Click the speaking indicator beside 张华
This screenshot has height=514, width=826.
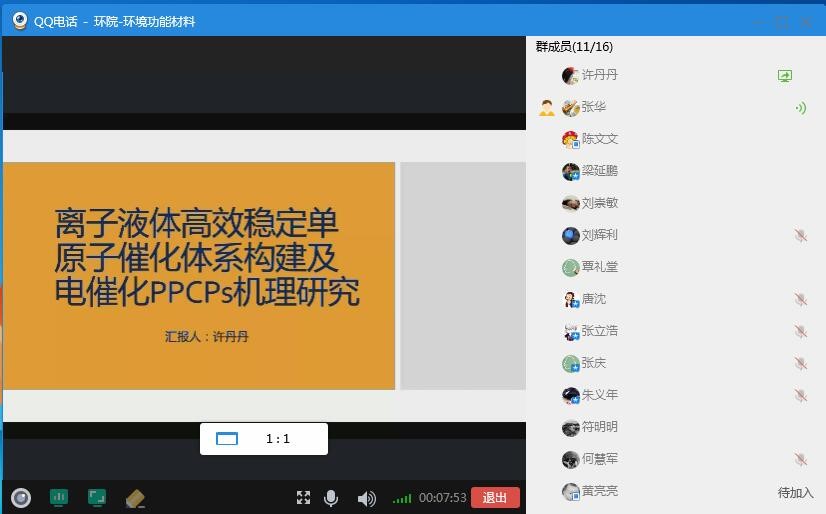(x=800, y=108)
